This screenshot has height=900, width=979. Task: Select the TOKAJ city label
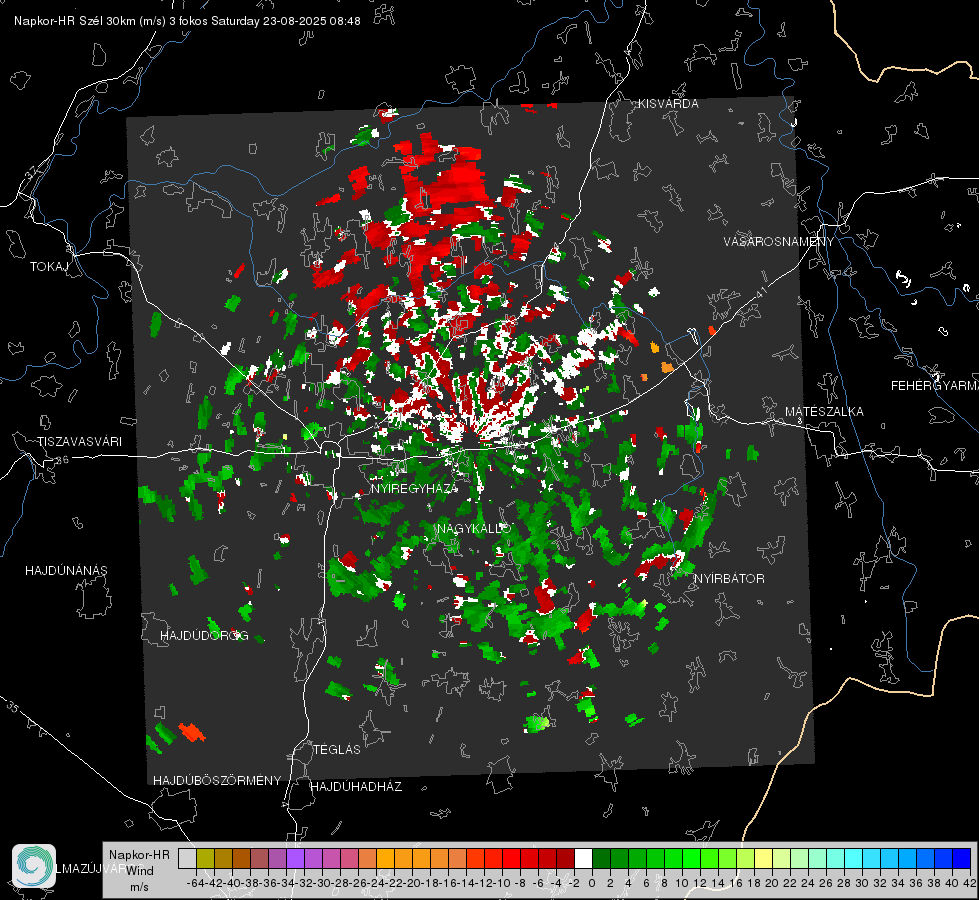[x=49, y=267]
